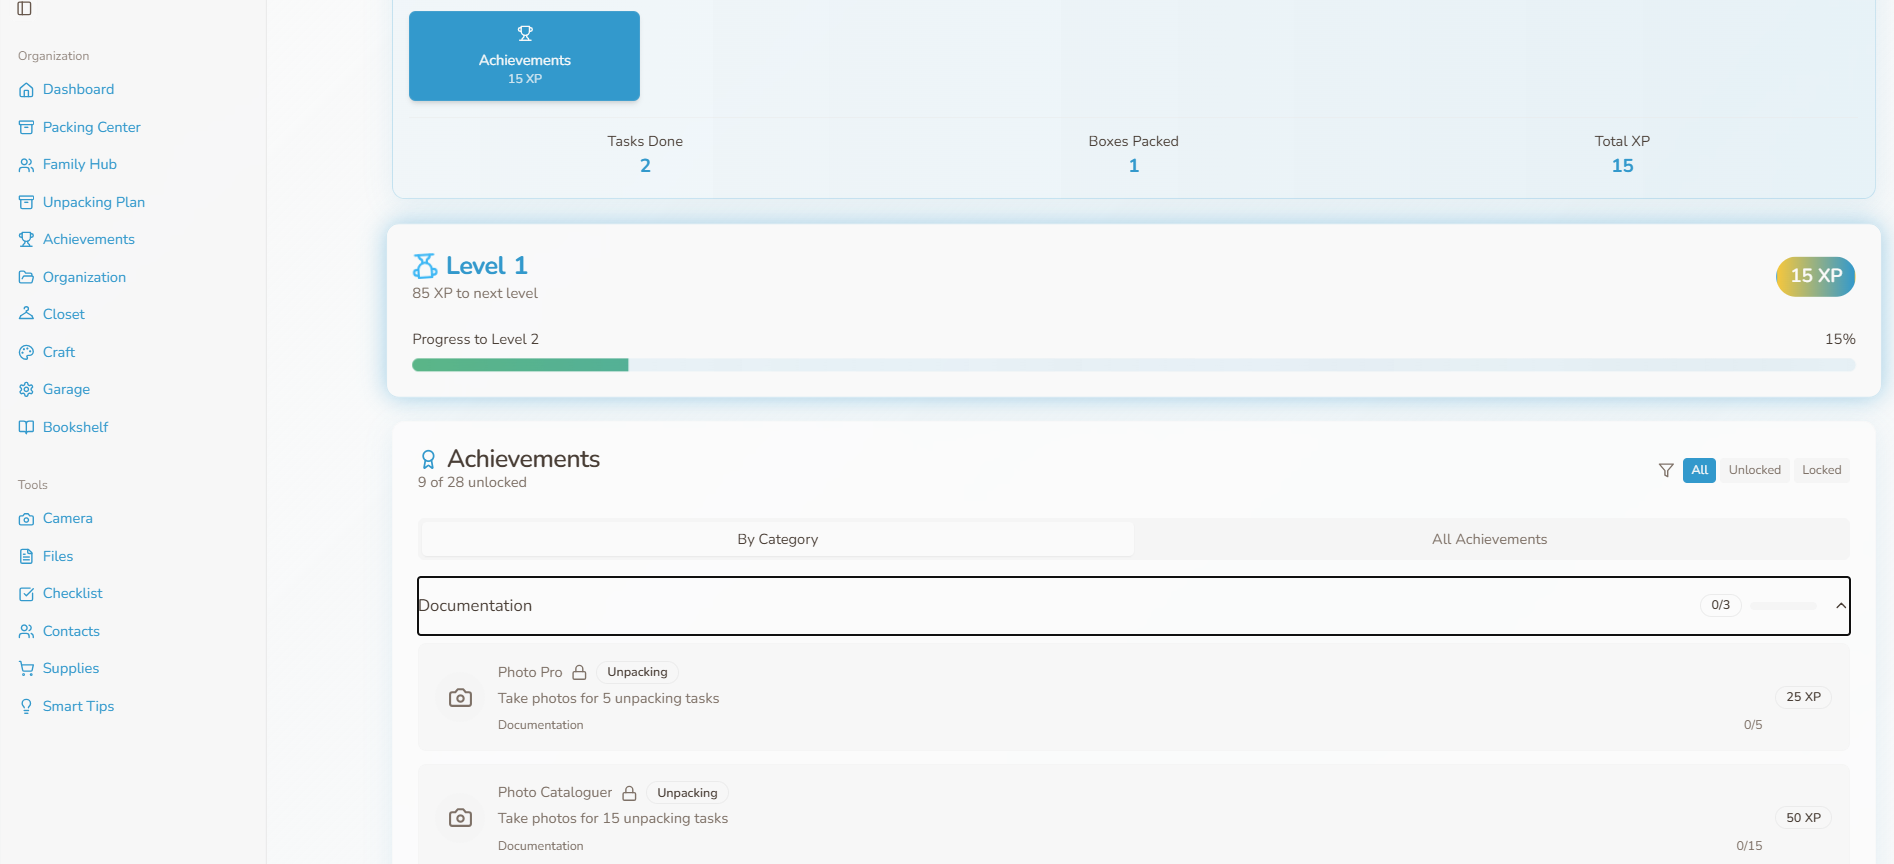
Task: Open the Garage gear icon
Action: point(26,390)
